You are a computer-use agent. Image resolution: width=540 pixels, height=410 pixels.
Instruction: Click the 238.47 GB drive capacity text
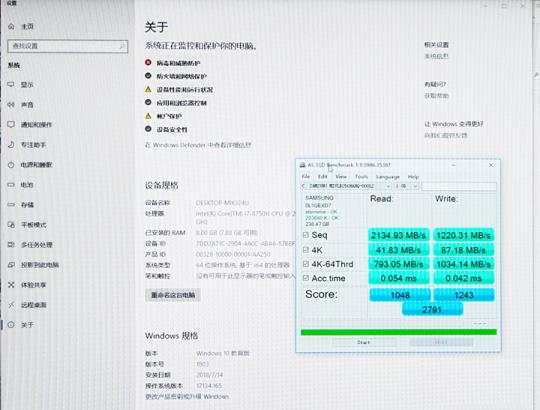317,224
